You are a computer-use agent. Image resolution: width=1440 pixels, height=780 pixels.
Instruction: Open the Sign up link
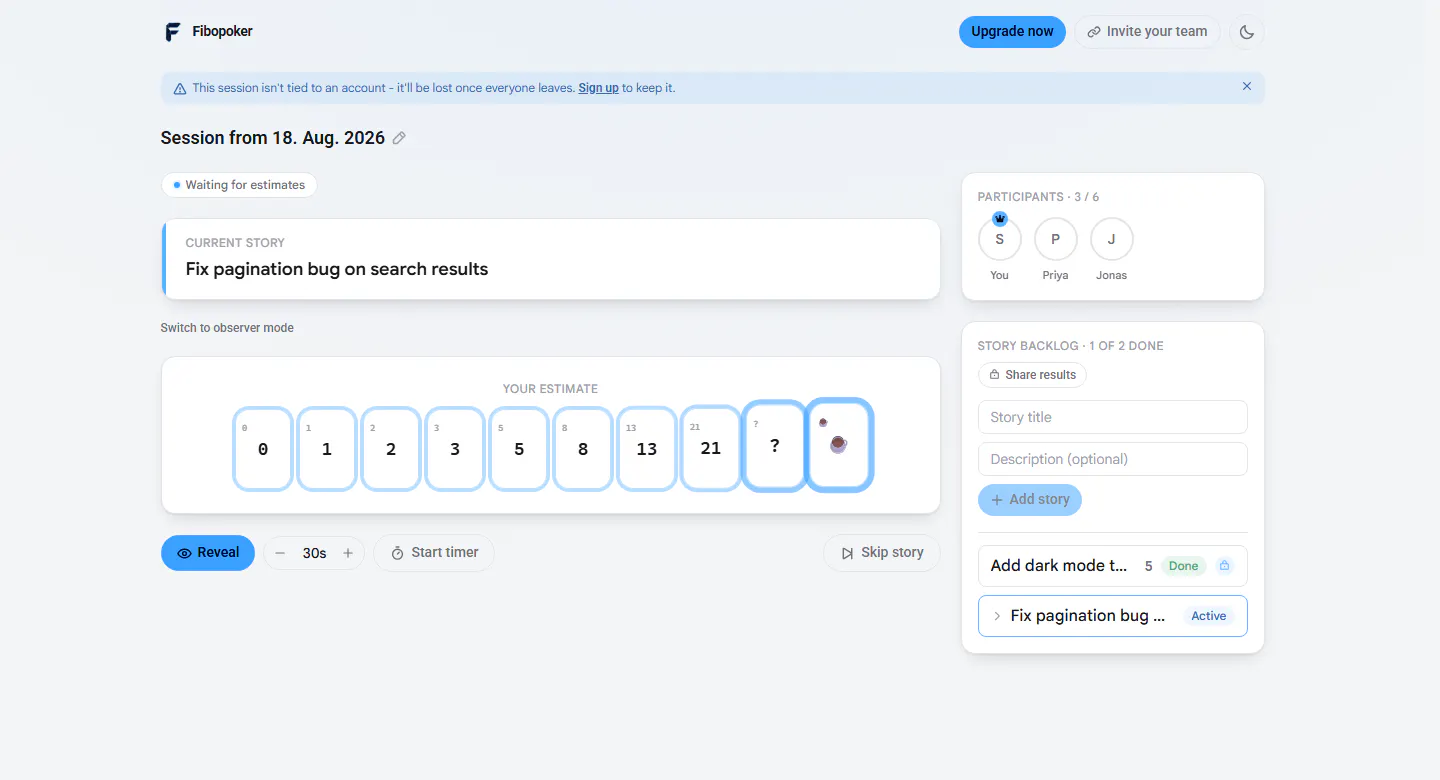(598, 88)
